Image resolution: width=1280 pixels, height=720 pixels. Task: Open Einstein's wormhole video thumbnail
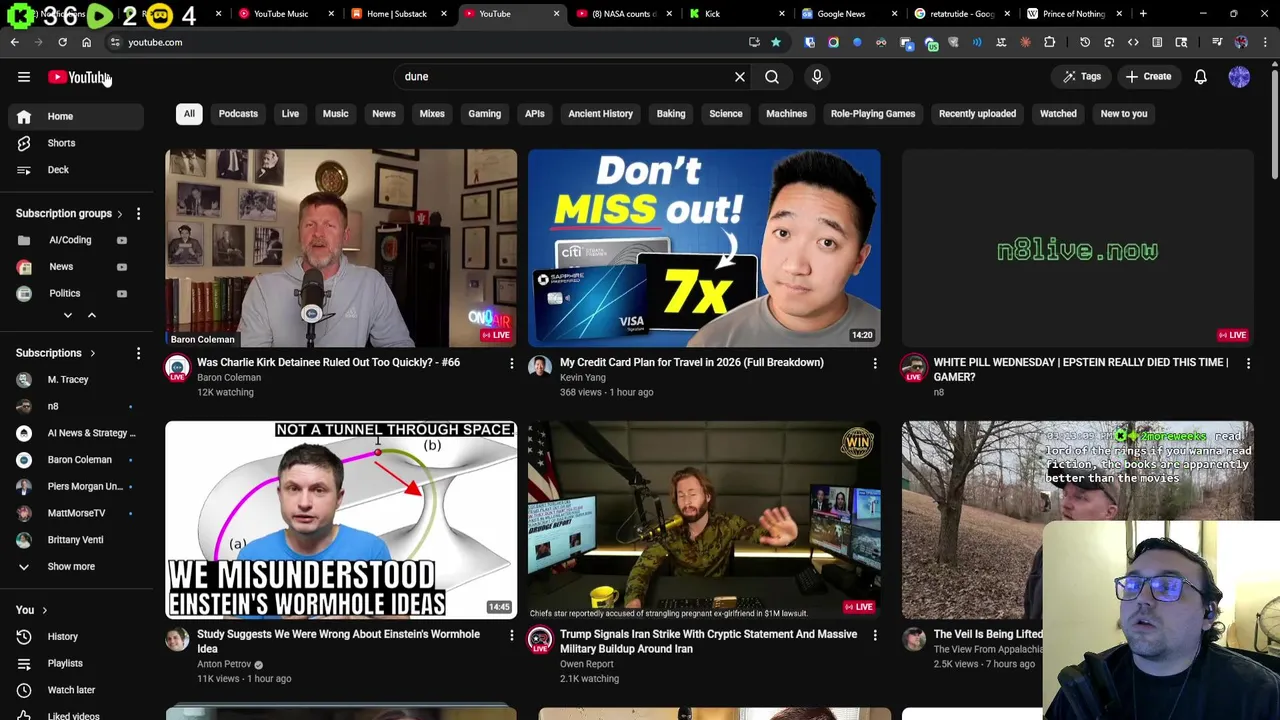click(x=341, y=520)
